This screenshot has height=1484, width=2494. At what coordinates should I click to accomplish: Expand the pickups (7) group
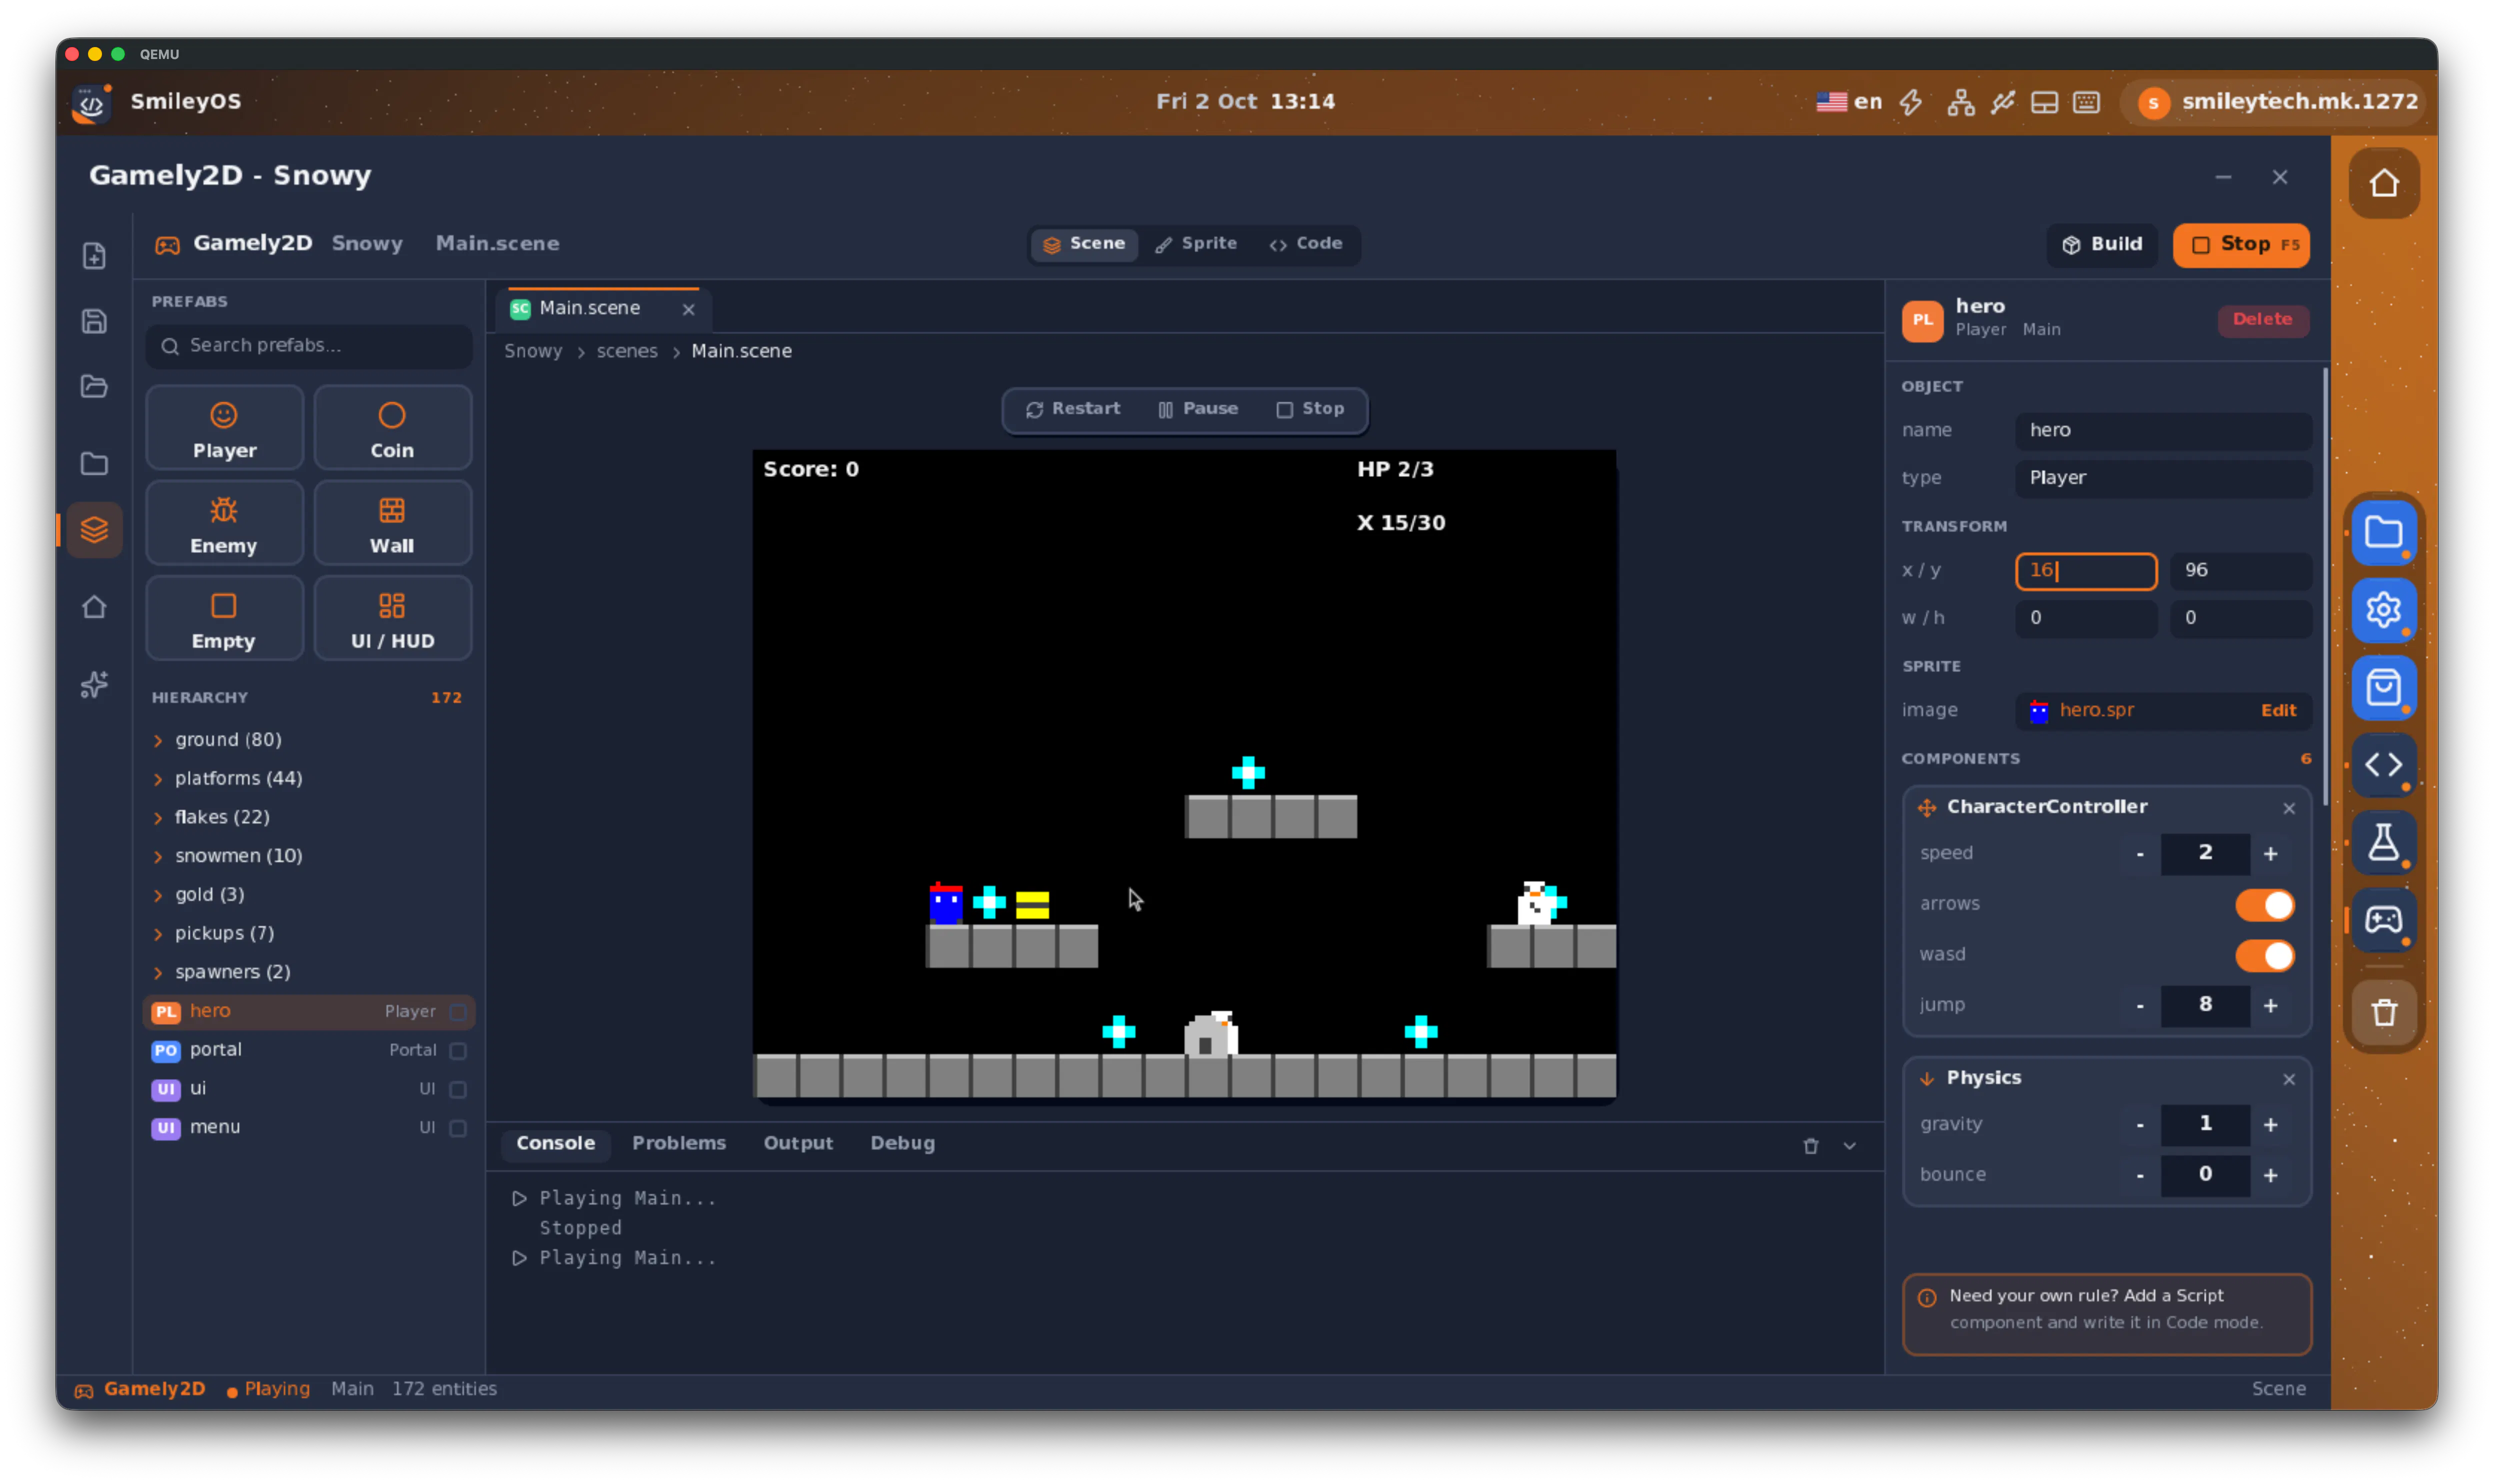(x=158, y=934)
